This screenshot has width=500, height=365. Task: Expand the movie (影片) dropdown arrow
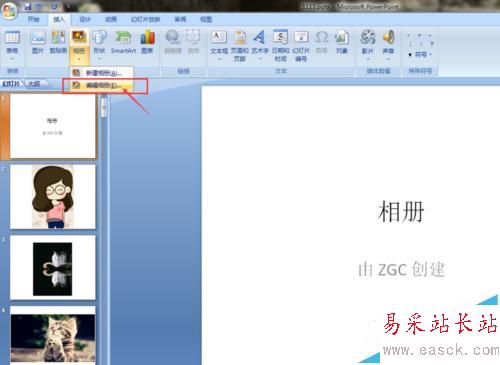pyautogui.click(x=368, y=59)
